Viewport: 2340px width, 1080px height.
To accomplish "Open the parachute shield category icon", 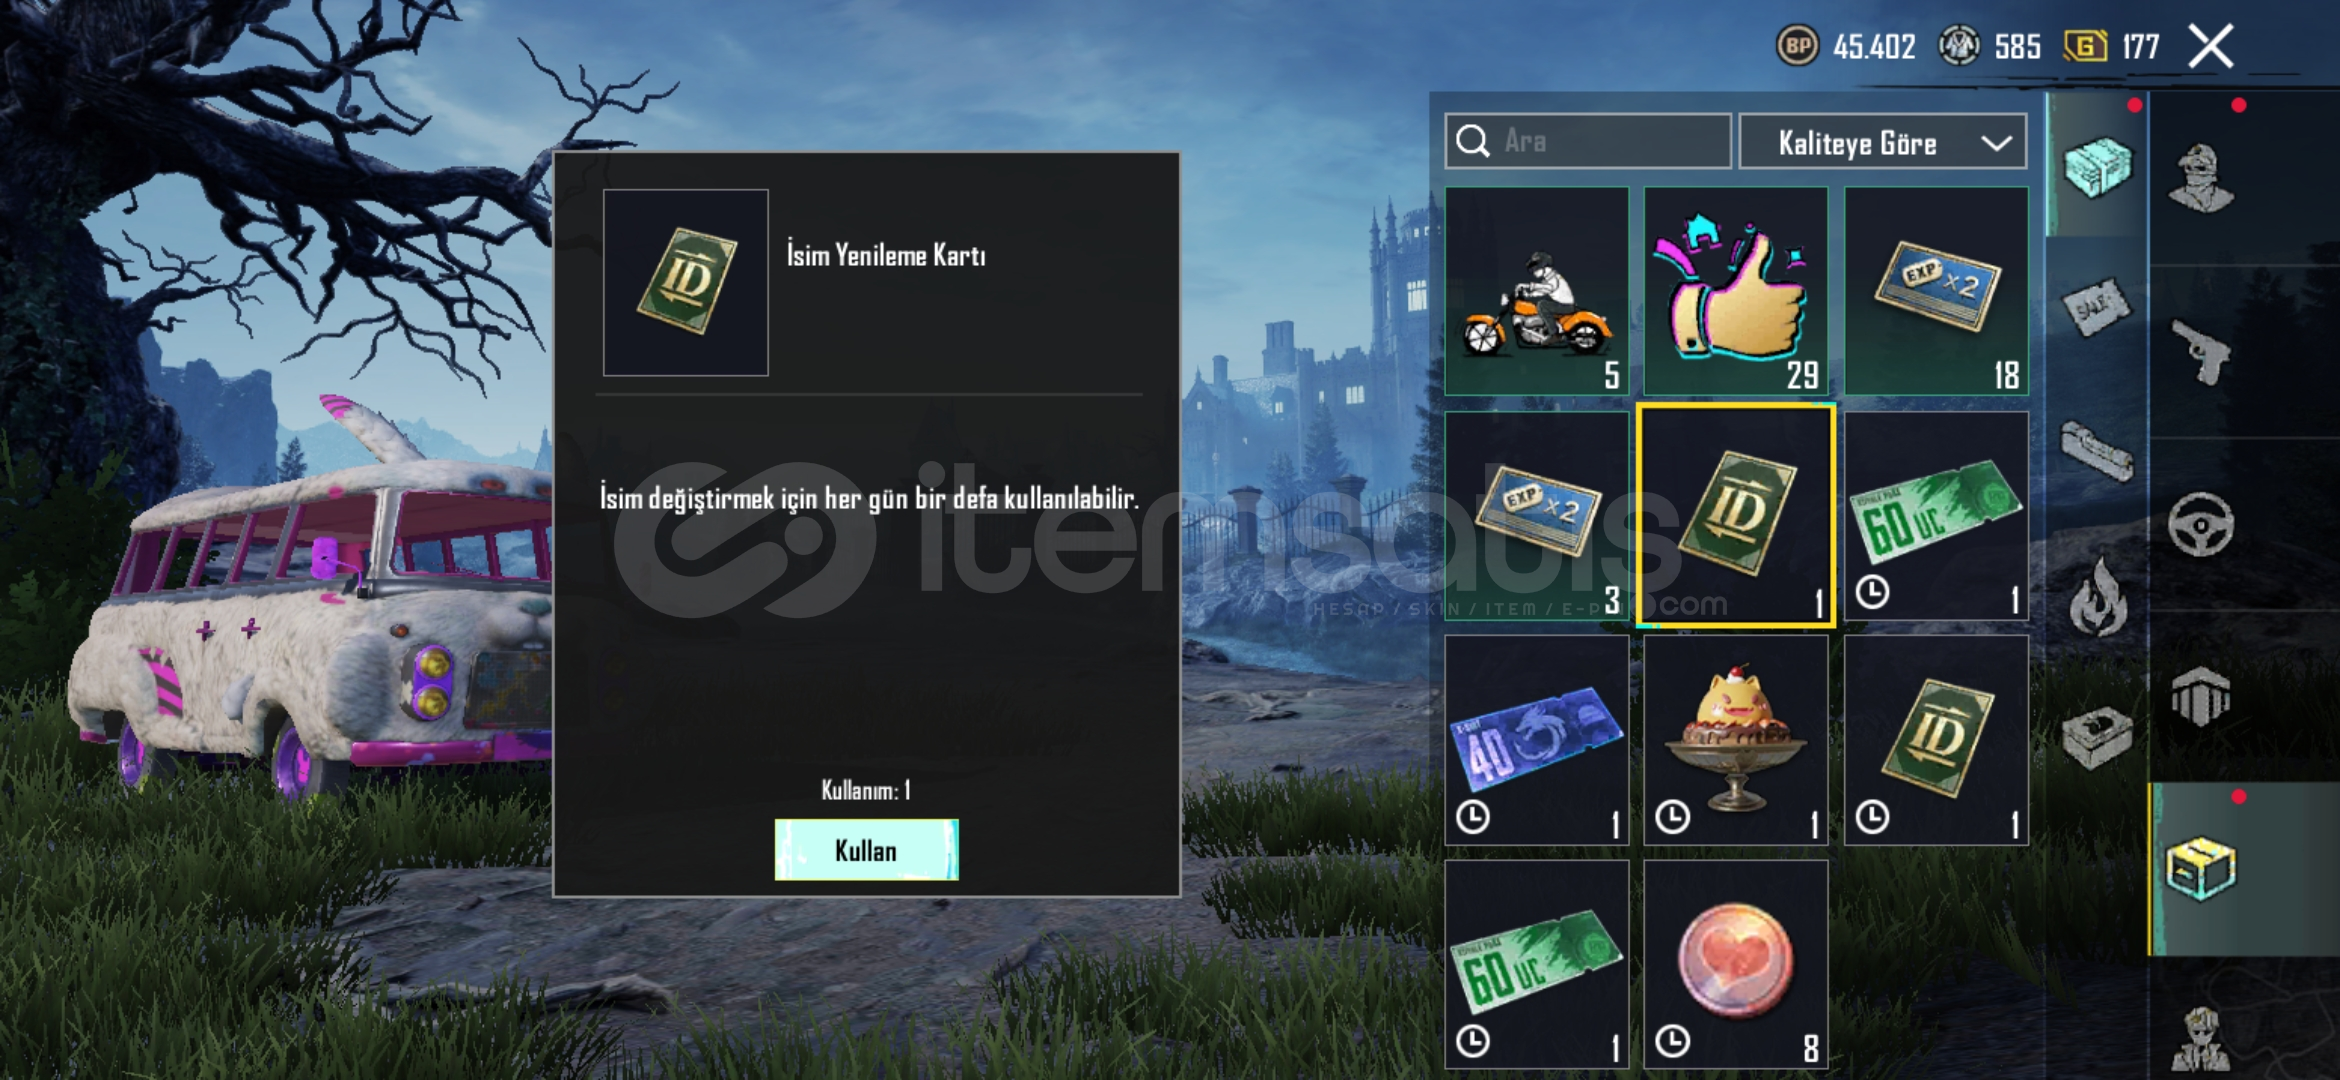I will pyautogui.click(x=2200, y=696).
